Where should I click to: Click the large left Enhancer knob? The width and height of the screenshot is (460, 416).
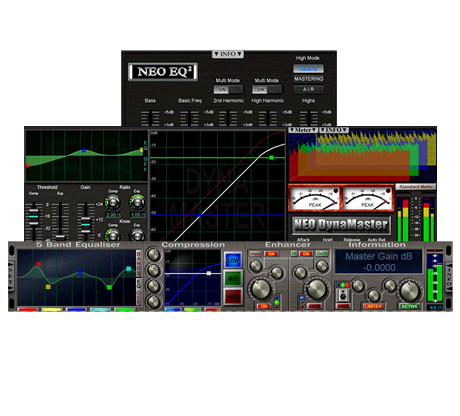coord(261,289)
